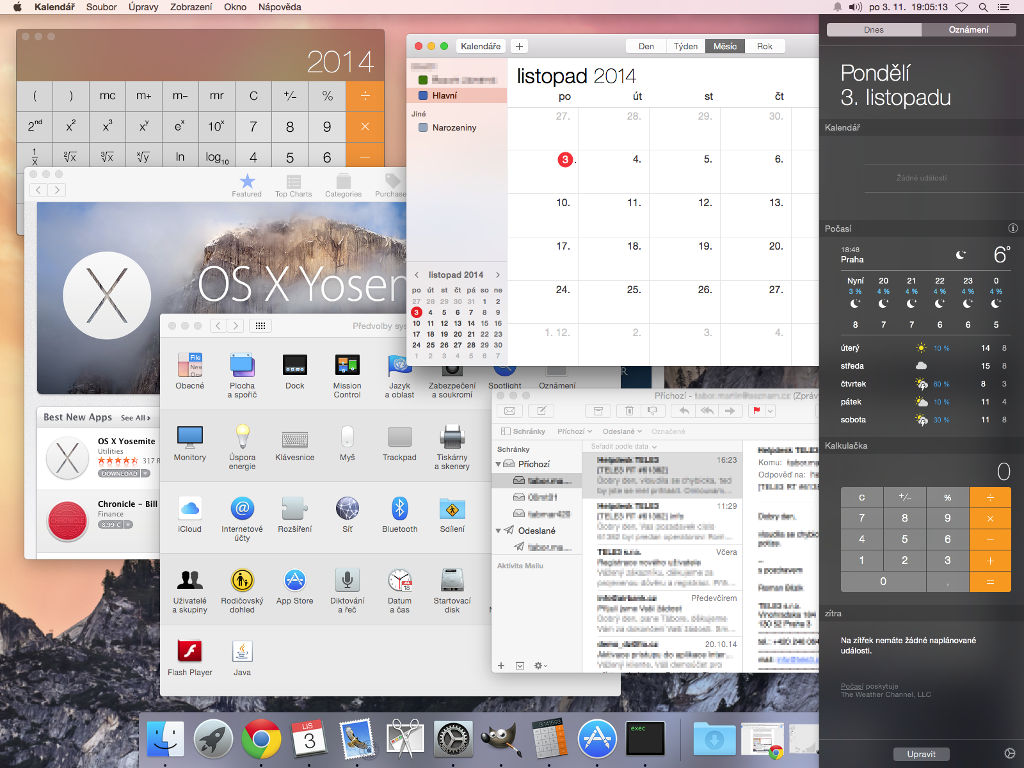The width and height of the screenshot is (1024, 768).
Task: Open the Úspora energie preference pane
Action: (242, 447)
